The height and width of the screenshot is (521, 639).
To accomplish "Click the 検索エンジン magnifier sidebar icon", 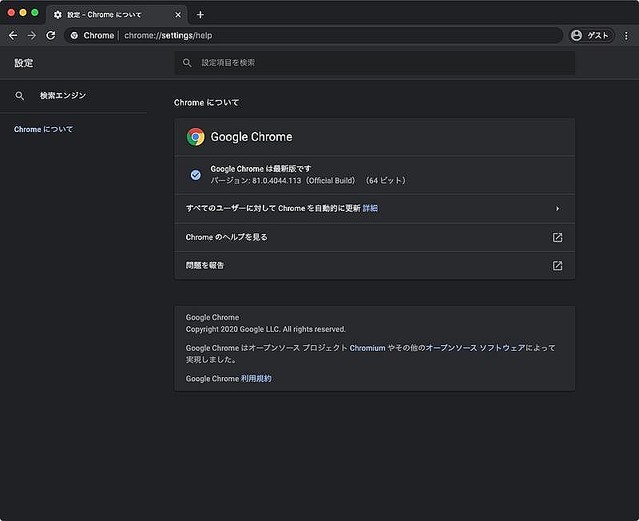I will [20, 96].
